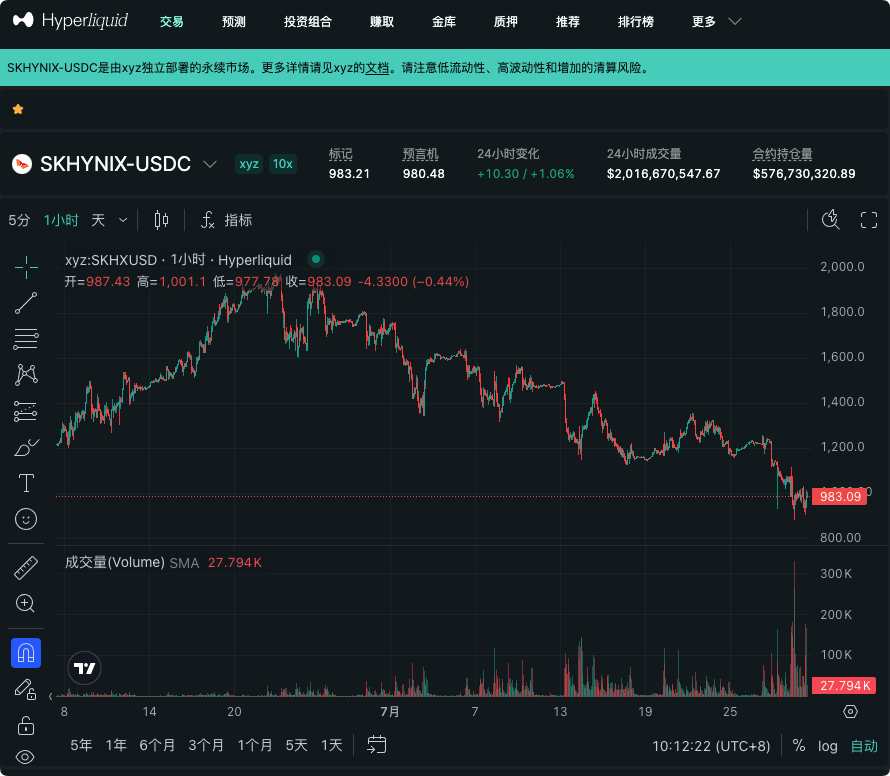Click the 合约持仓量 value $576,730,320.89
This screenshot has height=776, width=890.
pyautogui.click(x=804, y=174)
